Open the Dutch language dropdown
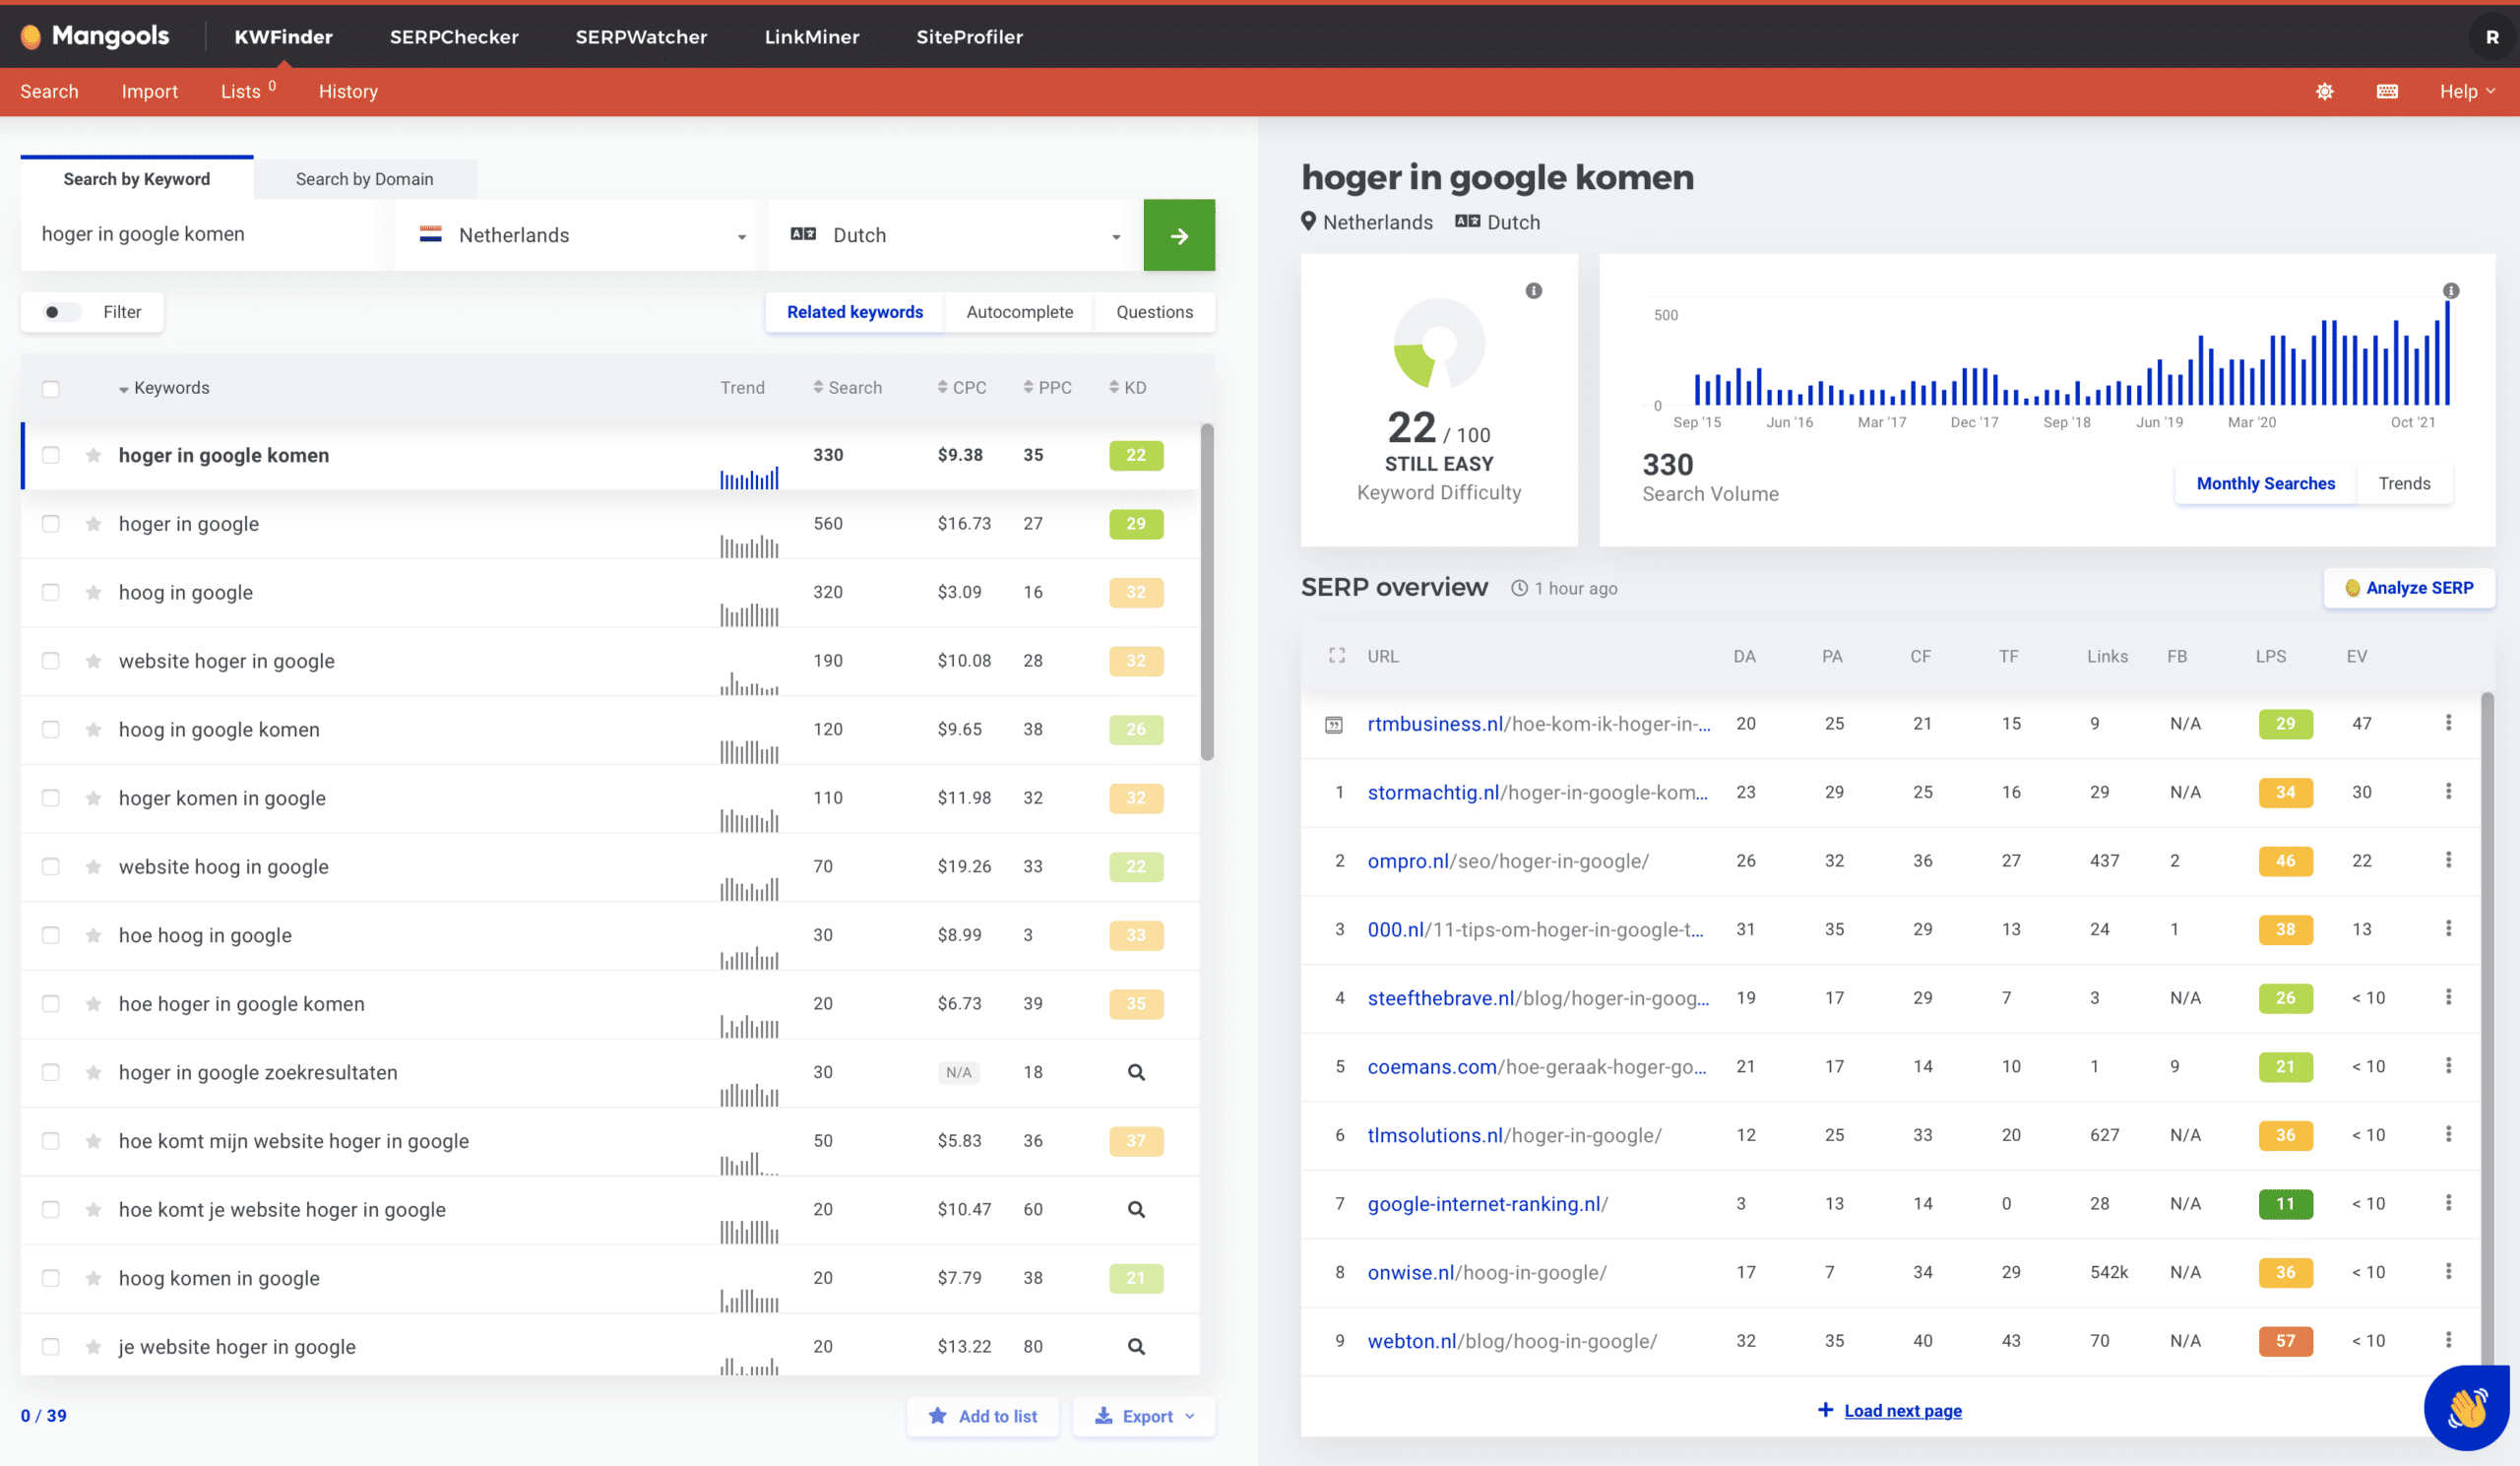This screenshot has width=2520, height=1466. click(x=955, y=235)
